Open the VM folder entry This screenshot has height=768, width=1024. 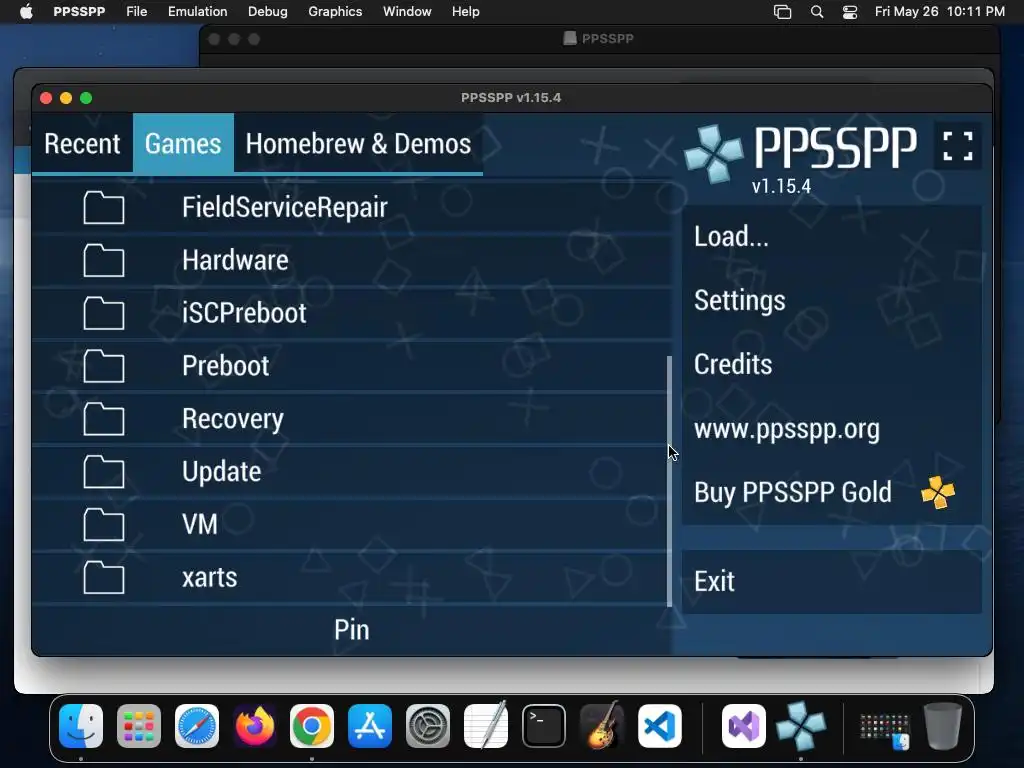(x=351, y=525)
